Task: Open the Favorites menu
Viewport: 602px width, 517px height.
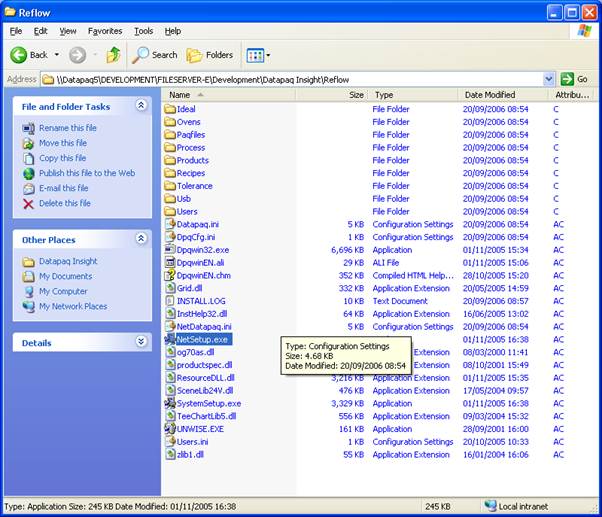Action: [x=105, y=31]
